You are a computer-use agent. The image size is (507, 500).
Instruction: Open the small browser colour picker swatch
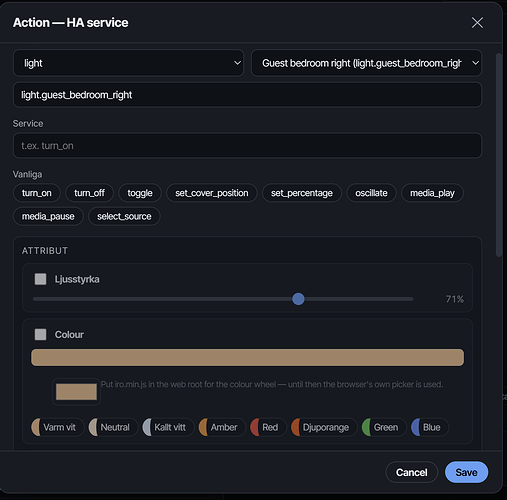coord(76,392)
